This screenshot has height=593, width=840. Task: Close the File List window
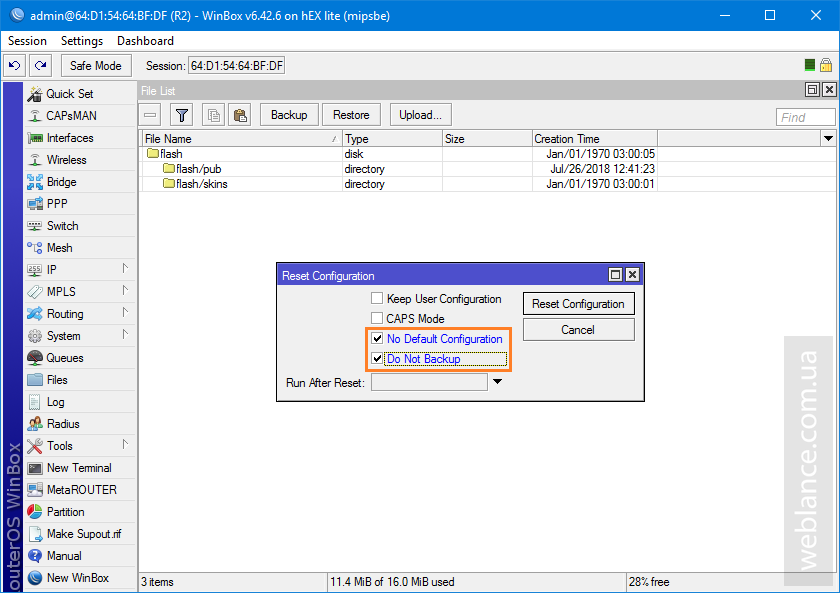point(829,90)
